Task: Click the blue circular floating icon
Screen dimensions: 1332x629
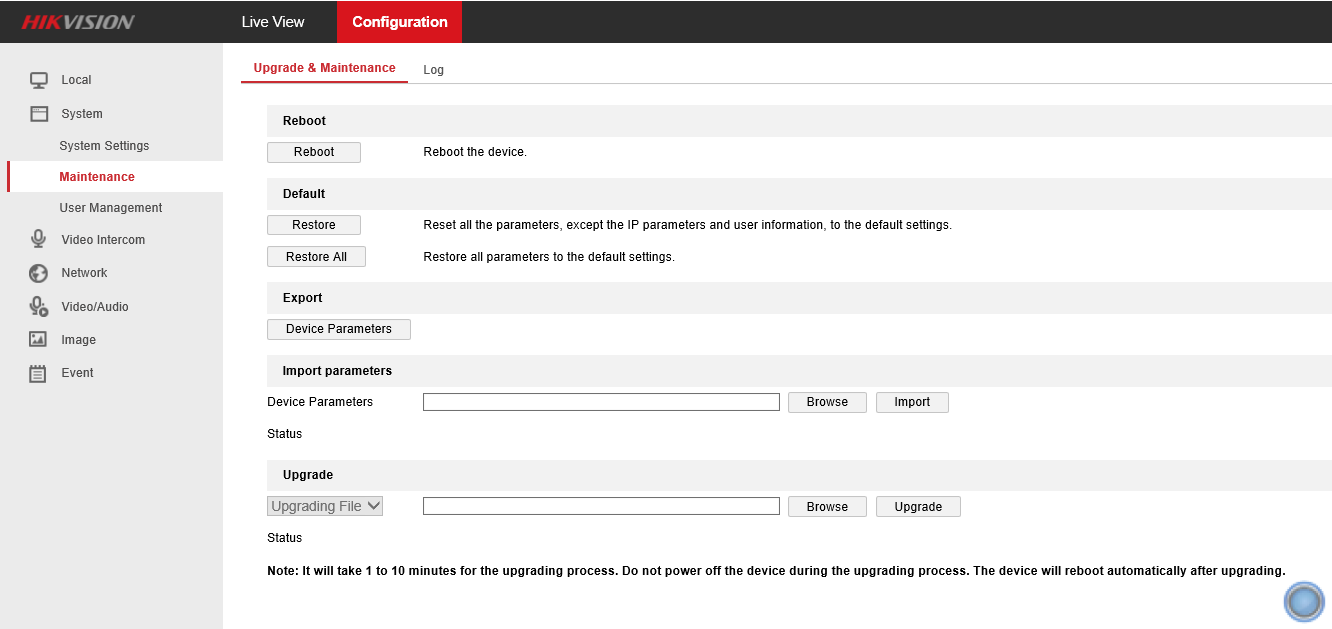Action: (1303, 601)
